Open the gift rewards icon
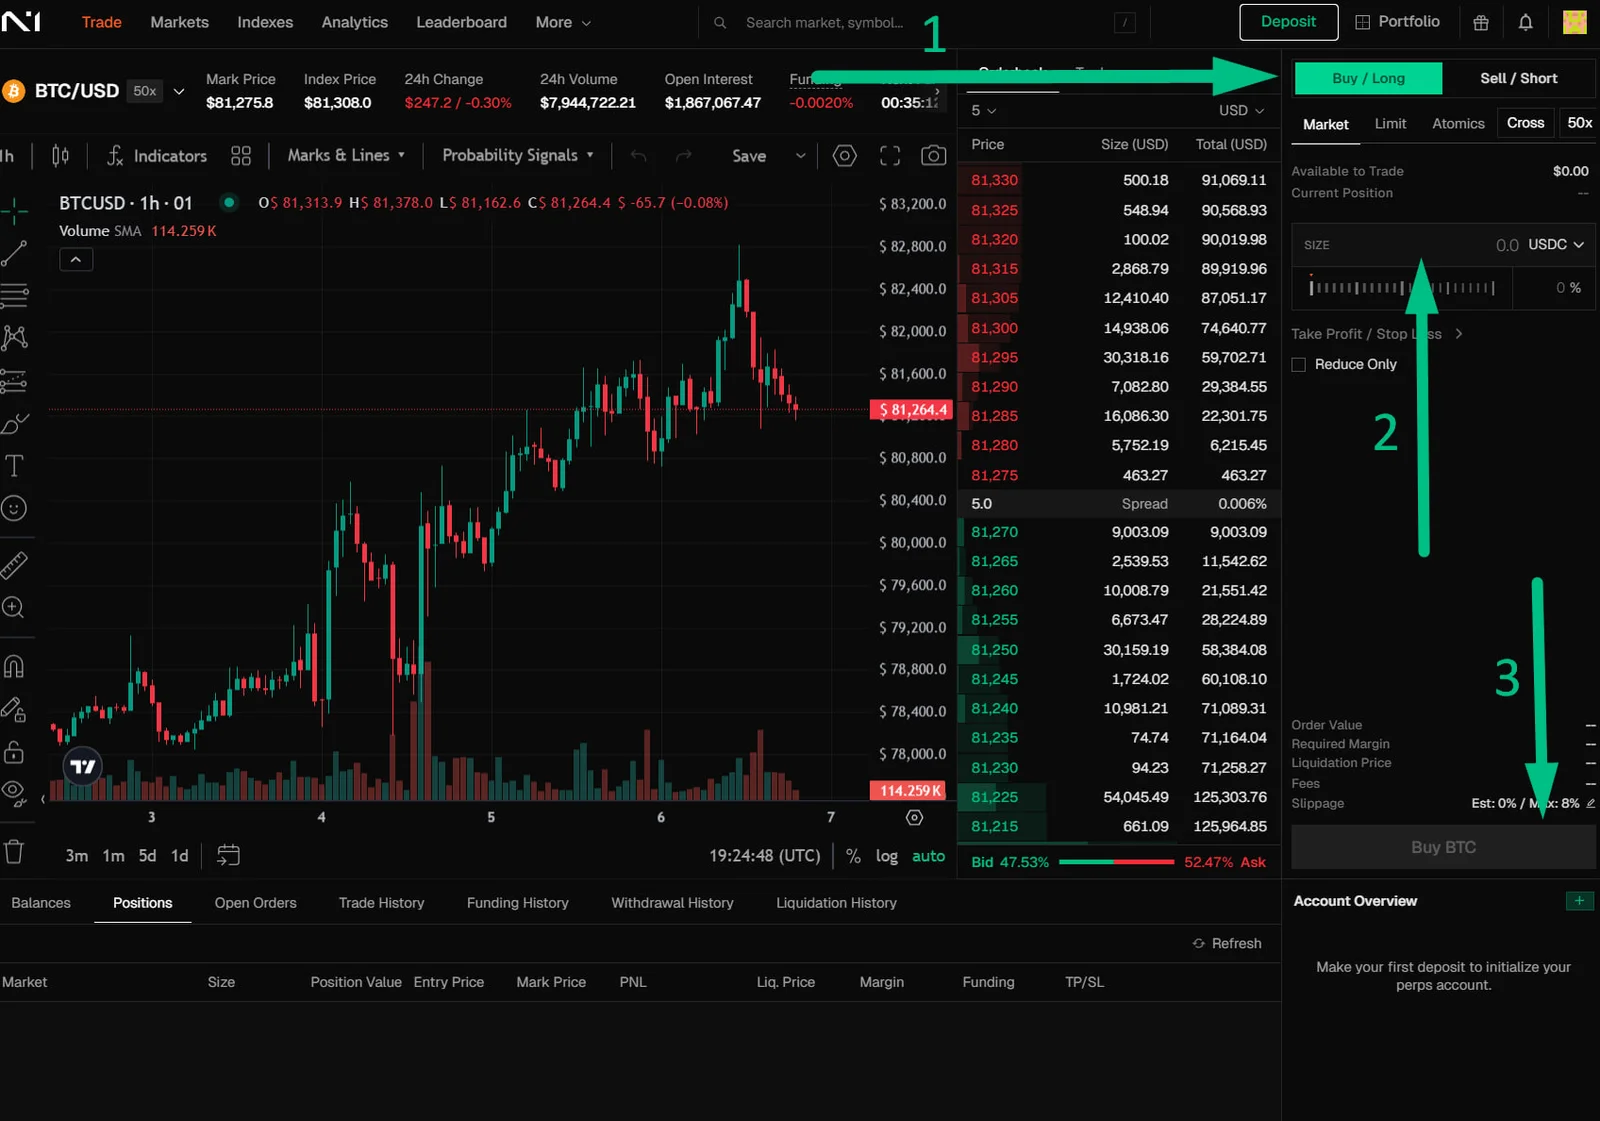 1481,22
